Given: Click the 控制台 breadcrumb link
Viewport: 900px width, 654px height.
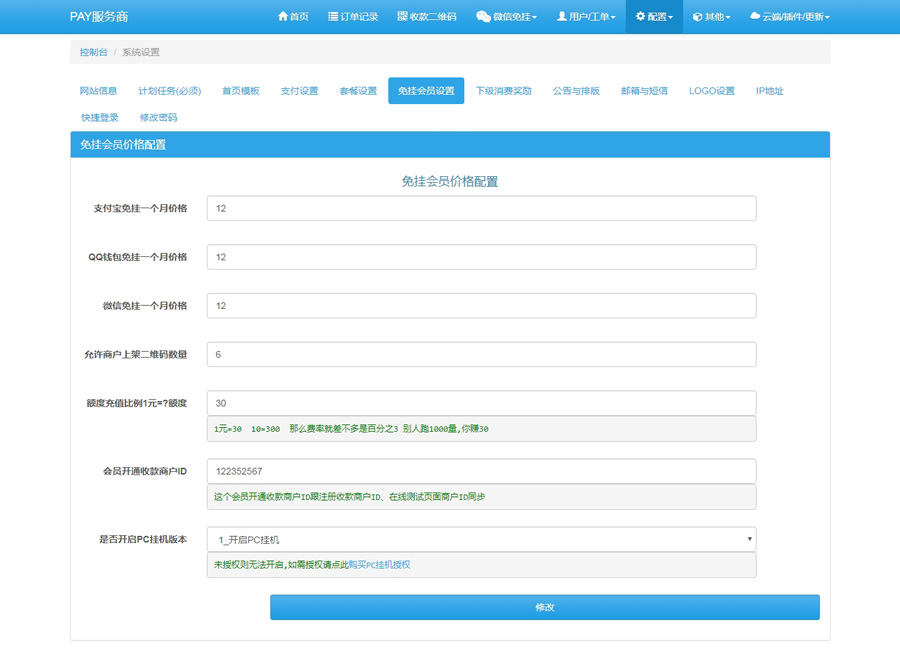Looking at the screenshot, I should coord(94,52).
